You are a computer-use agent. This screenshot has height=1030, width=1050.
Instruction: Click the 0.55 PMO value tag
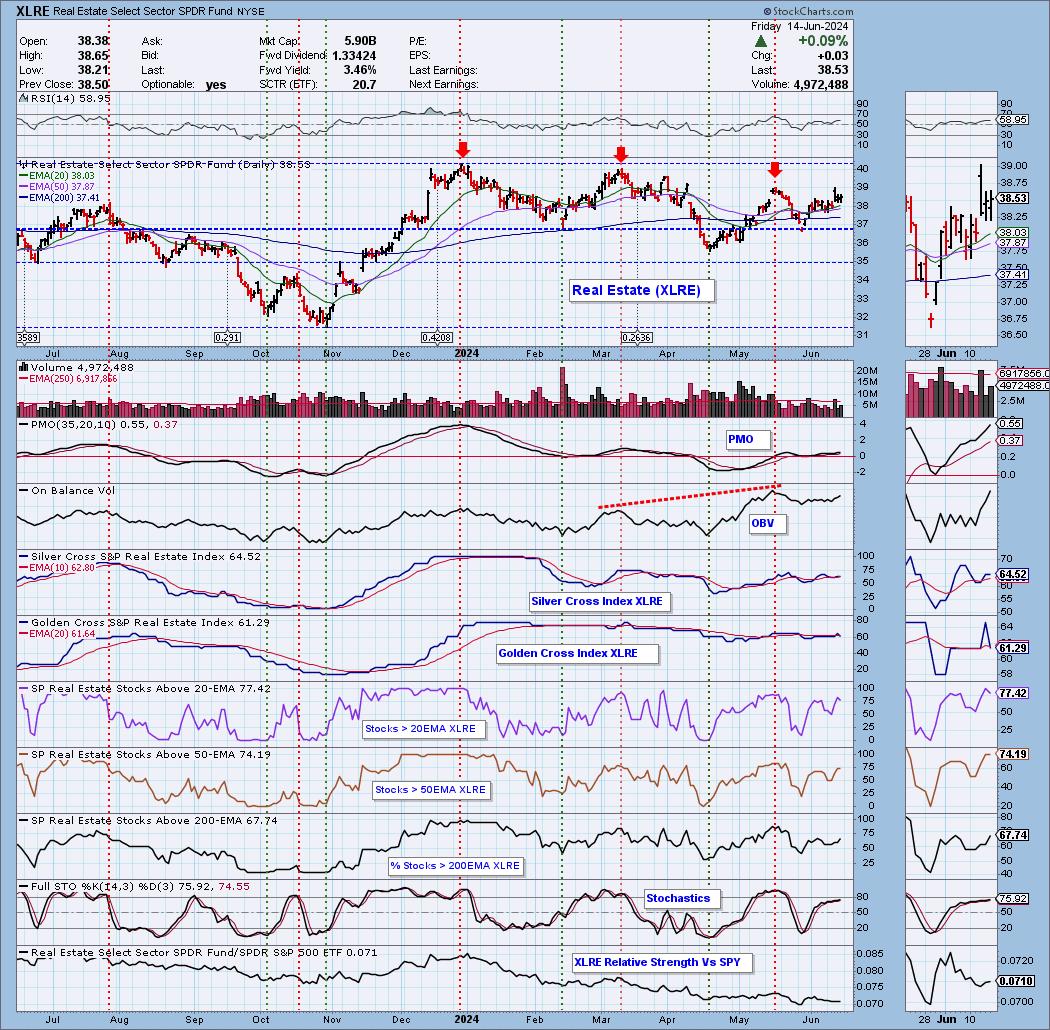point(1010,423)
